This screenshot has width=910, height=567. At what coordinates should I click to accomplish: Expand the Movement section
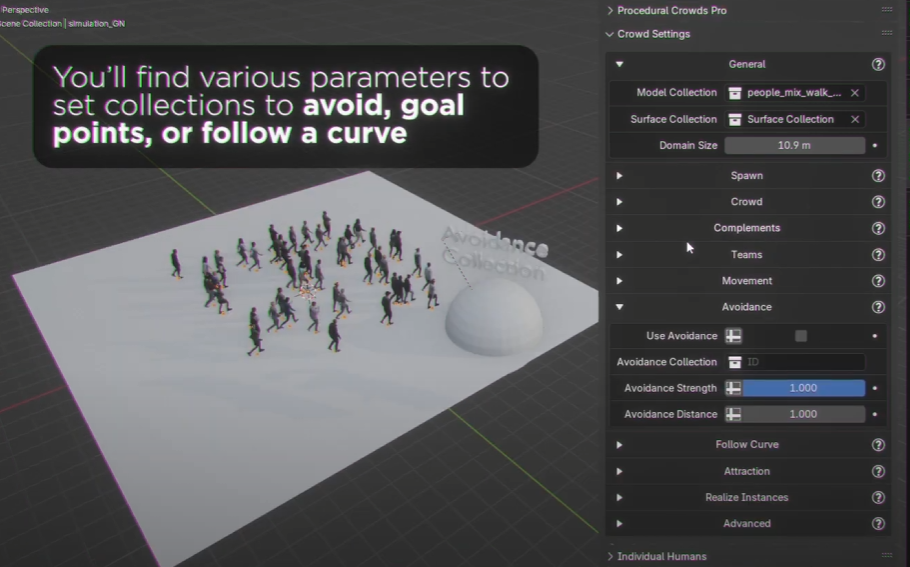click(746, 281)
